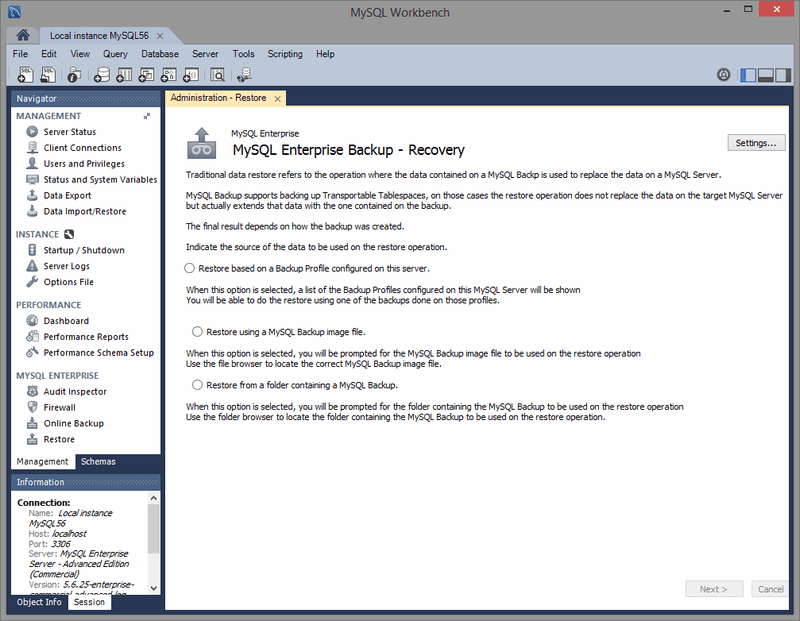Create a new SQL tab icon

pyautogui.click(x=25, y=75)
